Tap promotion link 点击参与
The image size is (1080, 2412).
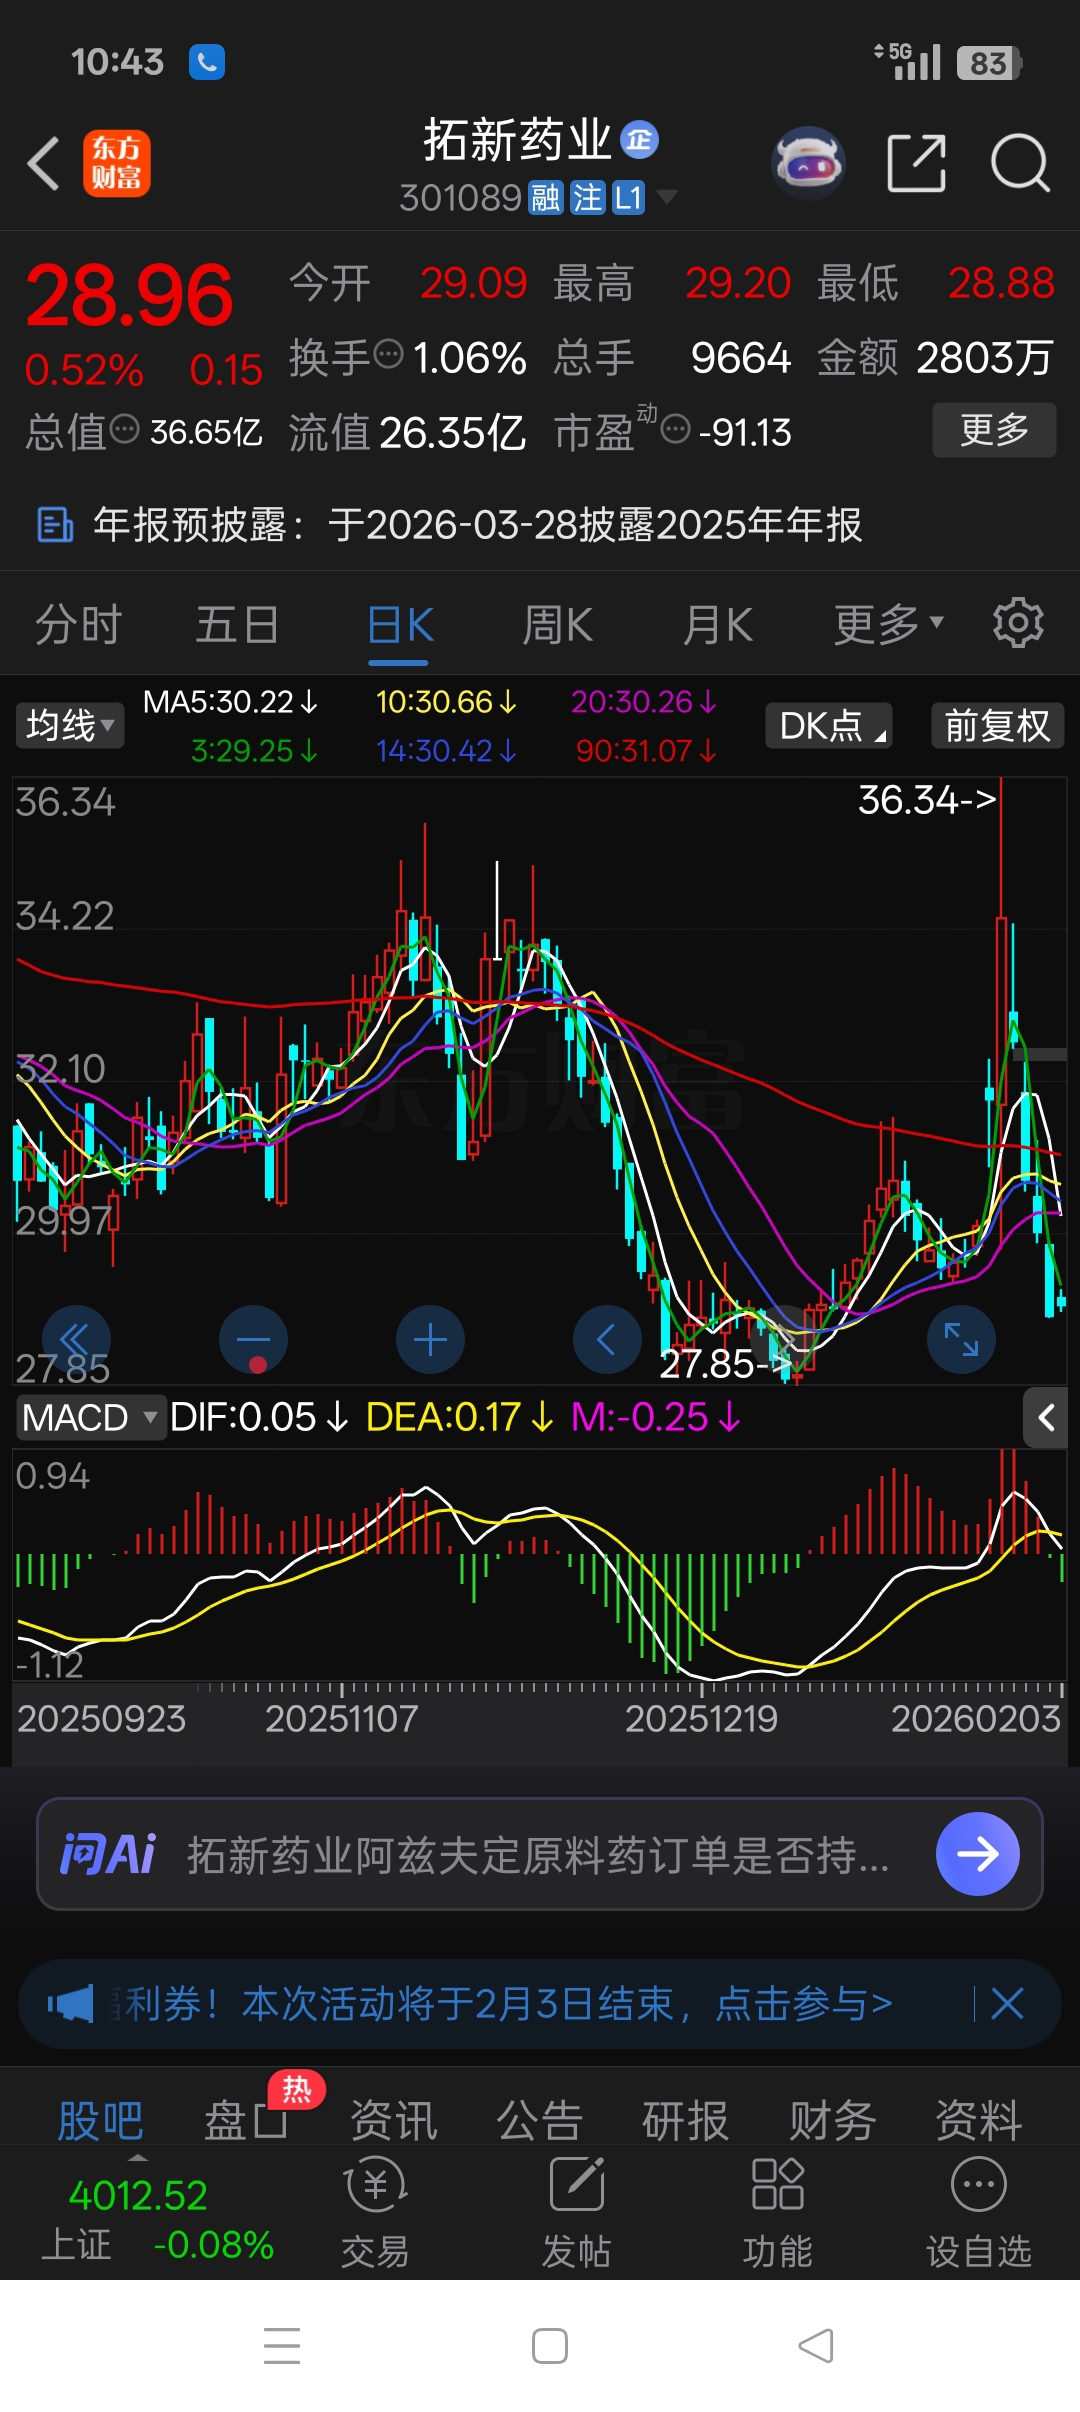pyautogui.click(x=803, y=2004)
